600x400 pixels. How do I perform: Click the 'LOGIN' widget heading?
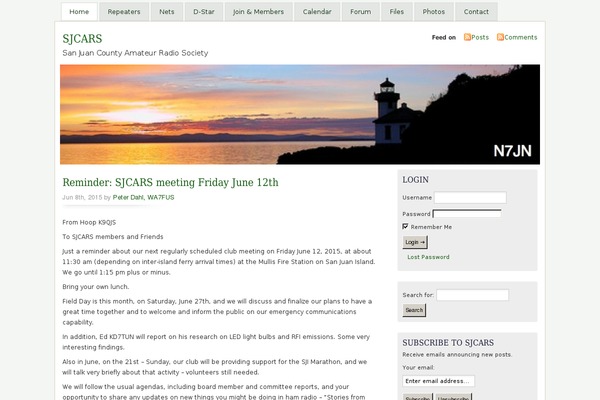pyautogui.click(x=416, y=180)
